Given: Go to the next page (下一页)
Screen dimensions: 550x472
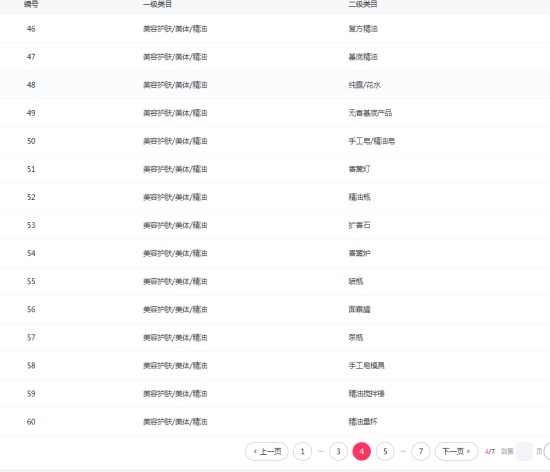Looking at the screenshot, I should [x=456, y=451].
